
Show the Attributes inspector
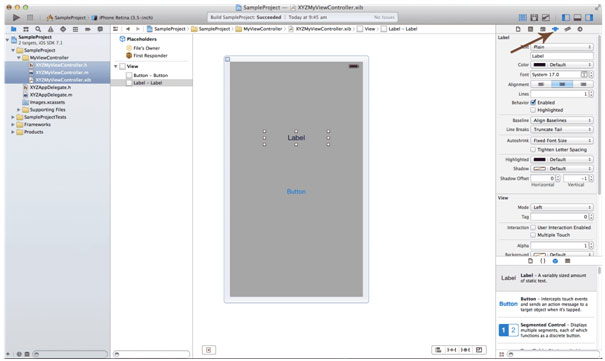555,29
